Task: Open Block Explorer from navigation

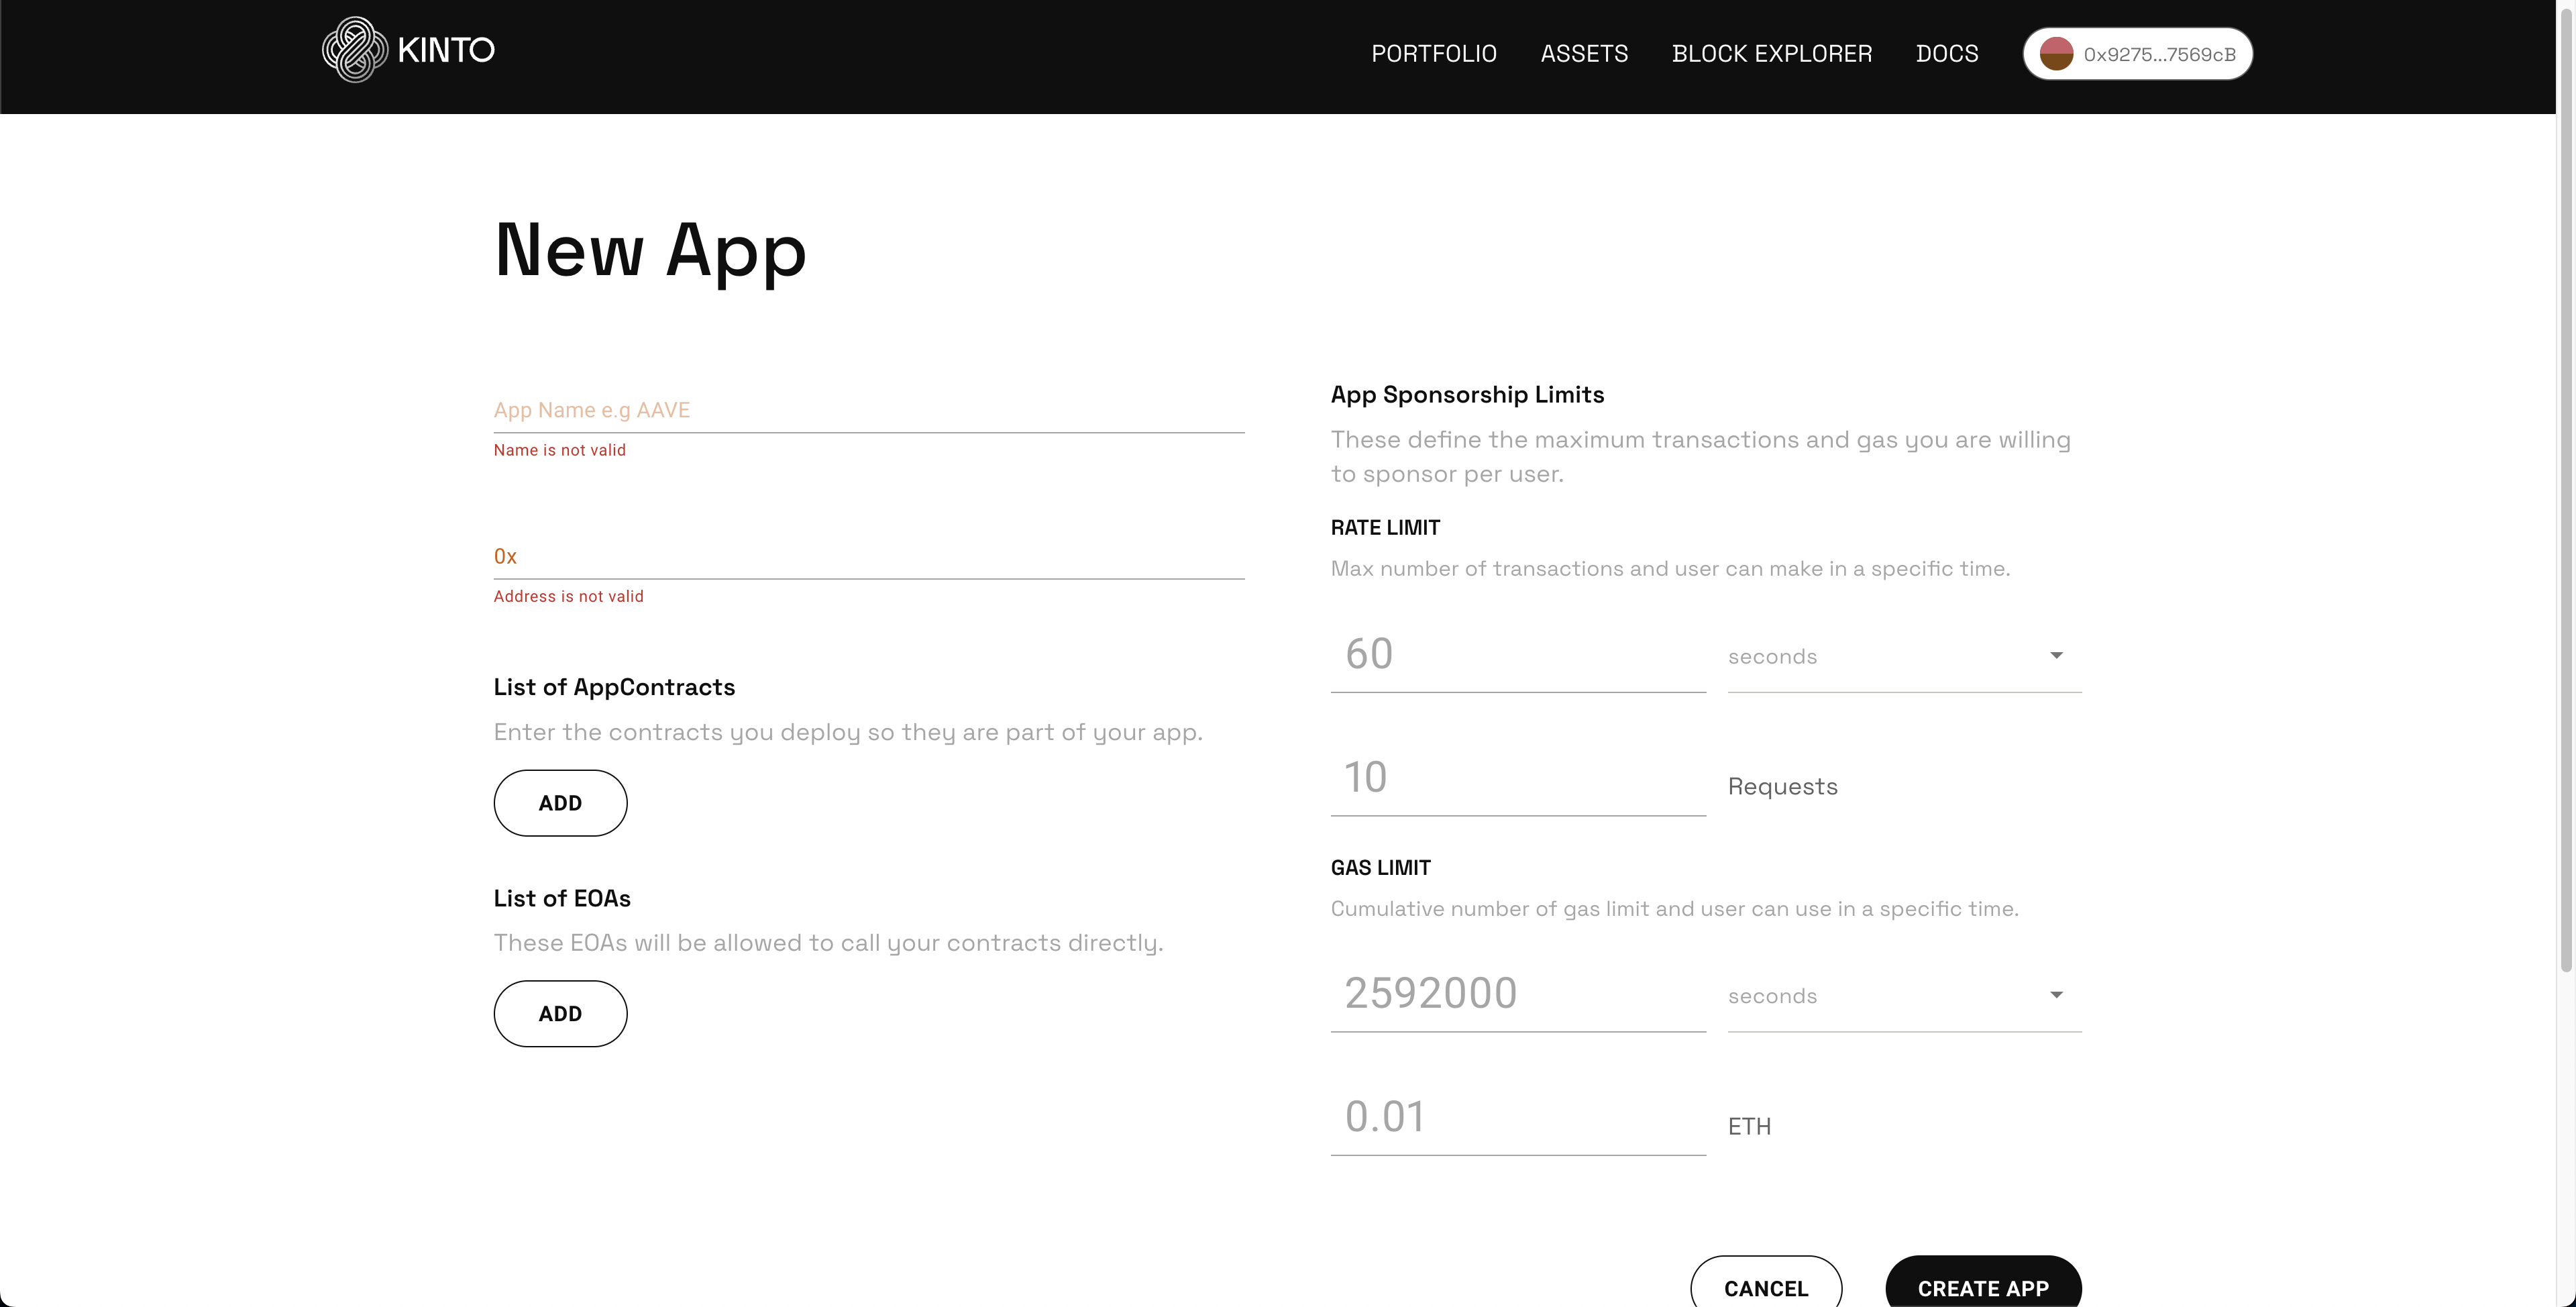Action: tap(1771, 54)
